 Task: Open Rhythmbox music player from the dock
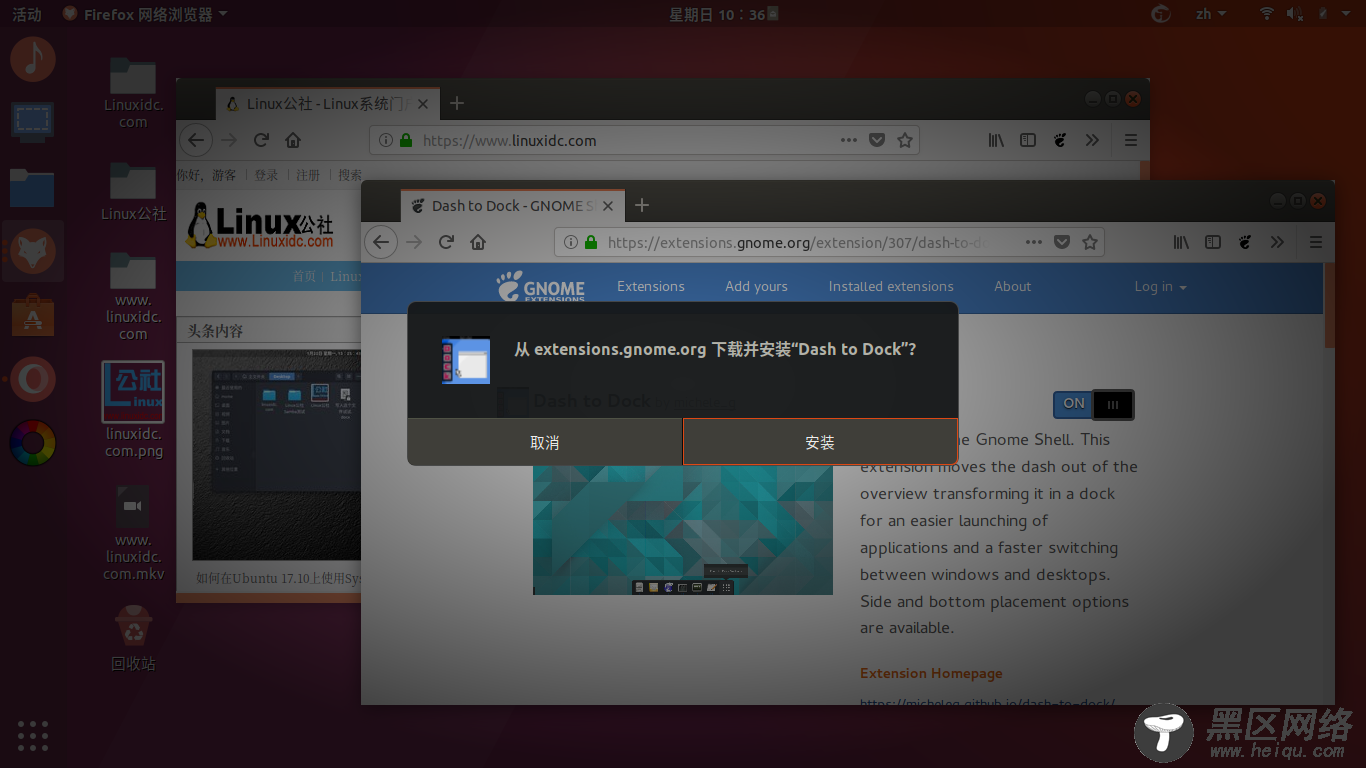33,59
